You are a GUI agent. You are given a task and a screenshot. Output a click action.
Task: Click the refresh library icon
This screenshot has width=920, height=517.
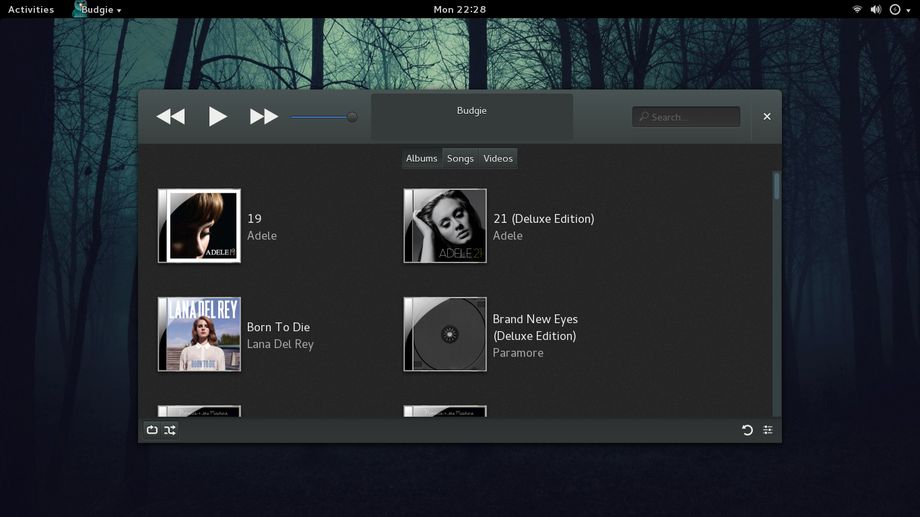(x=747, y=430)
